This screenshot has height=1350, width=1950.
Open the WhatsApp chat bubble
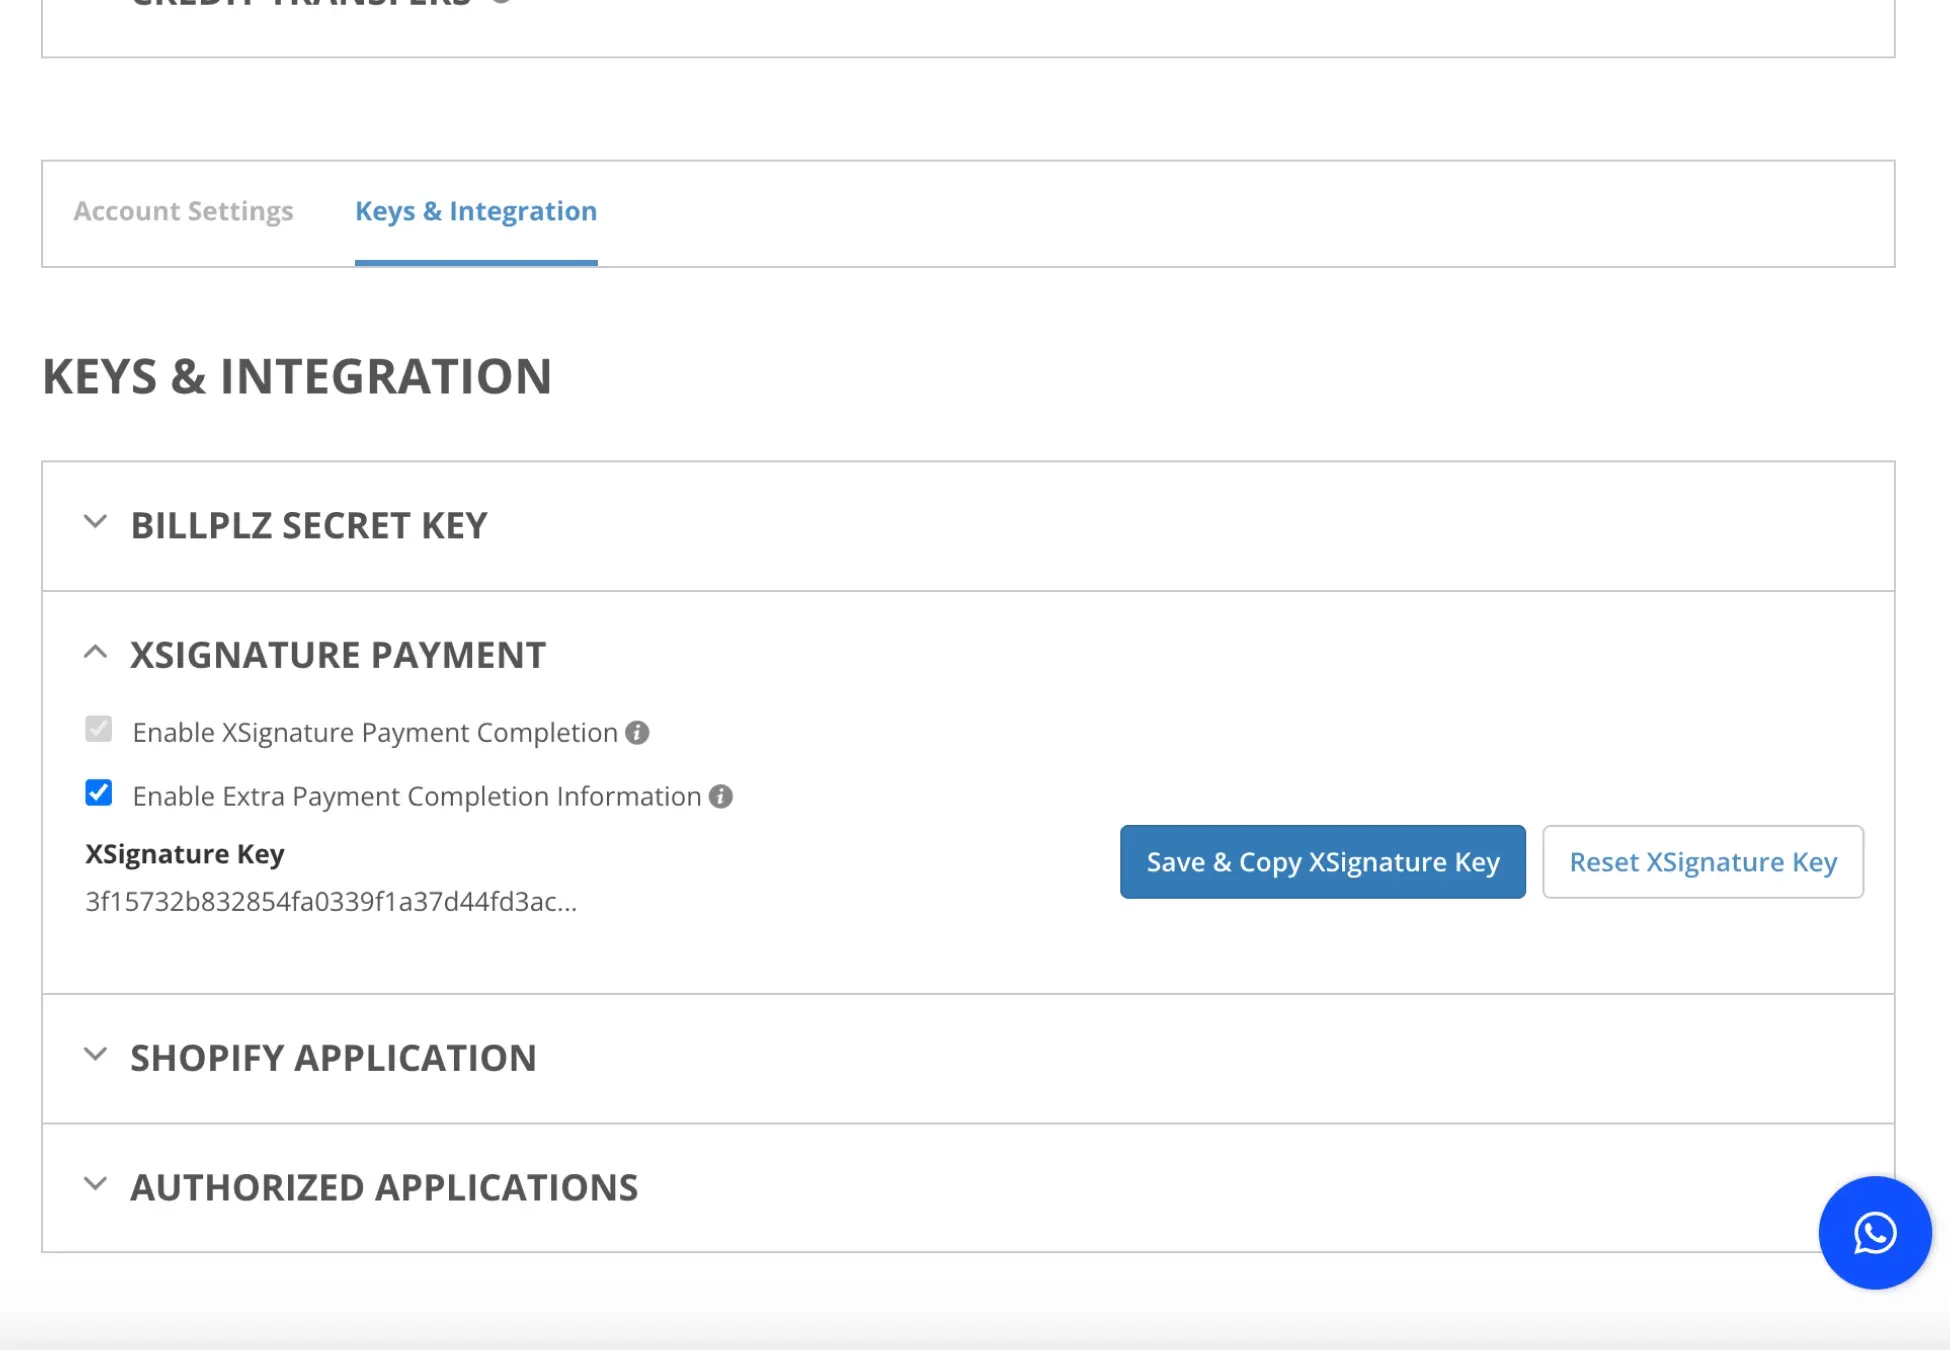point(1874,1232)
